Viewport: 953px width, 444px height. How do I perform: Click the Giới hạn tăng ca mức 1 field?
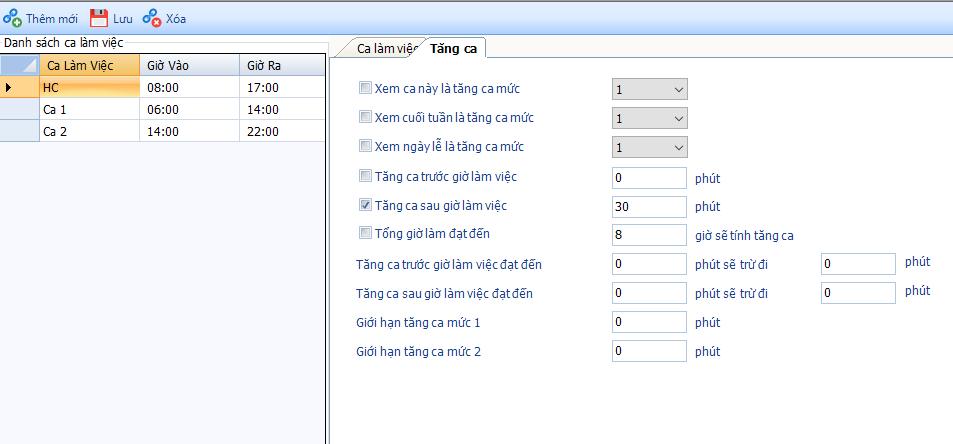tap(649, 323)
